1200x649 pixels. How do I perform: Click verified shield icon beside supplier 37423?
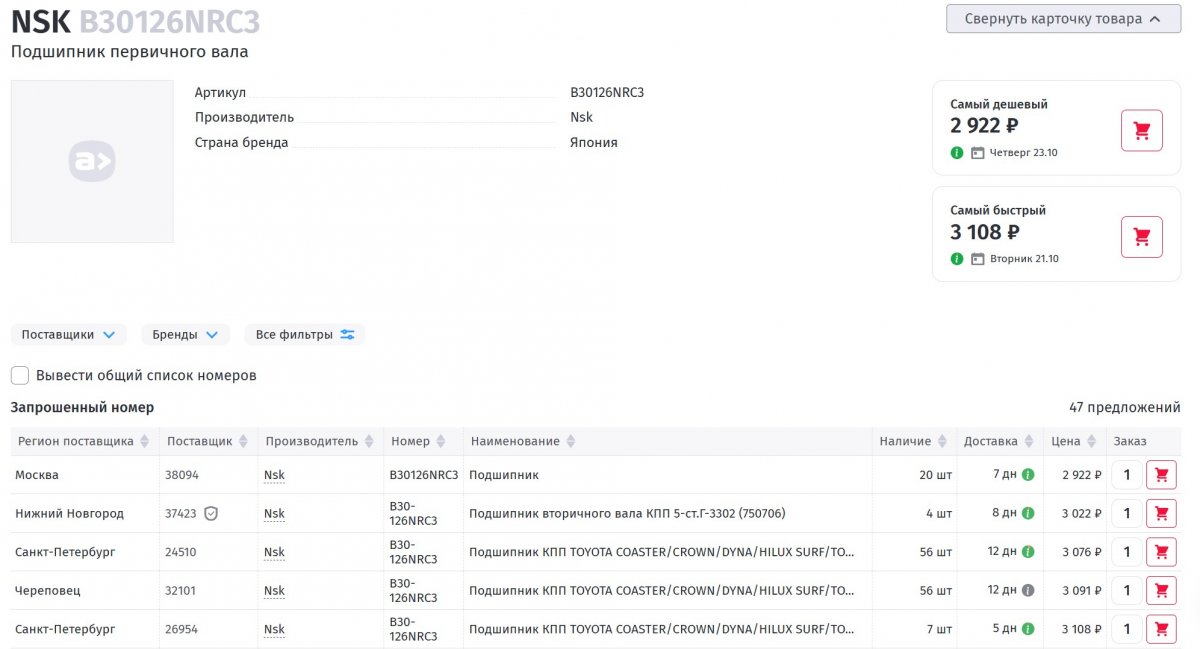[210, 513]
